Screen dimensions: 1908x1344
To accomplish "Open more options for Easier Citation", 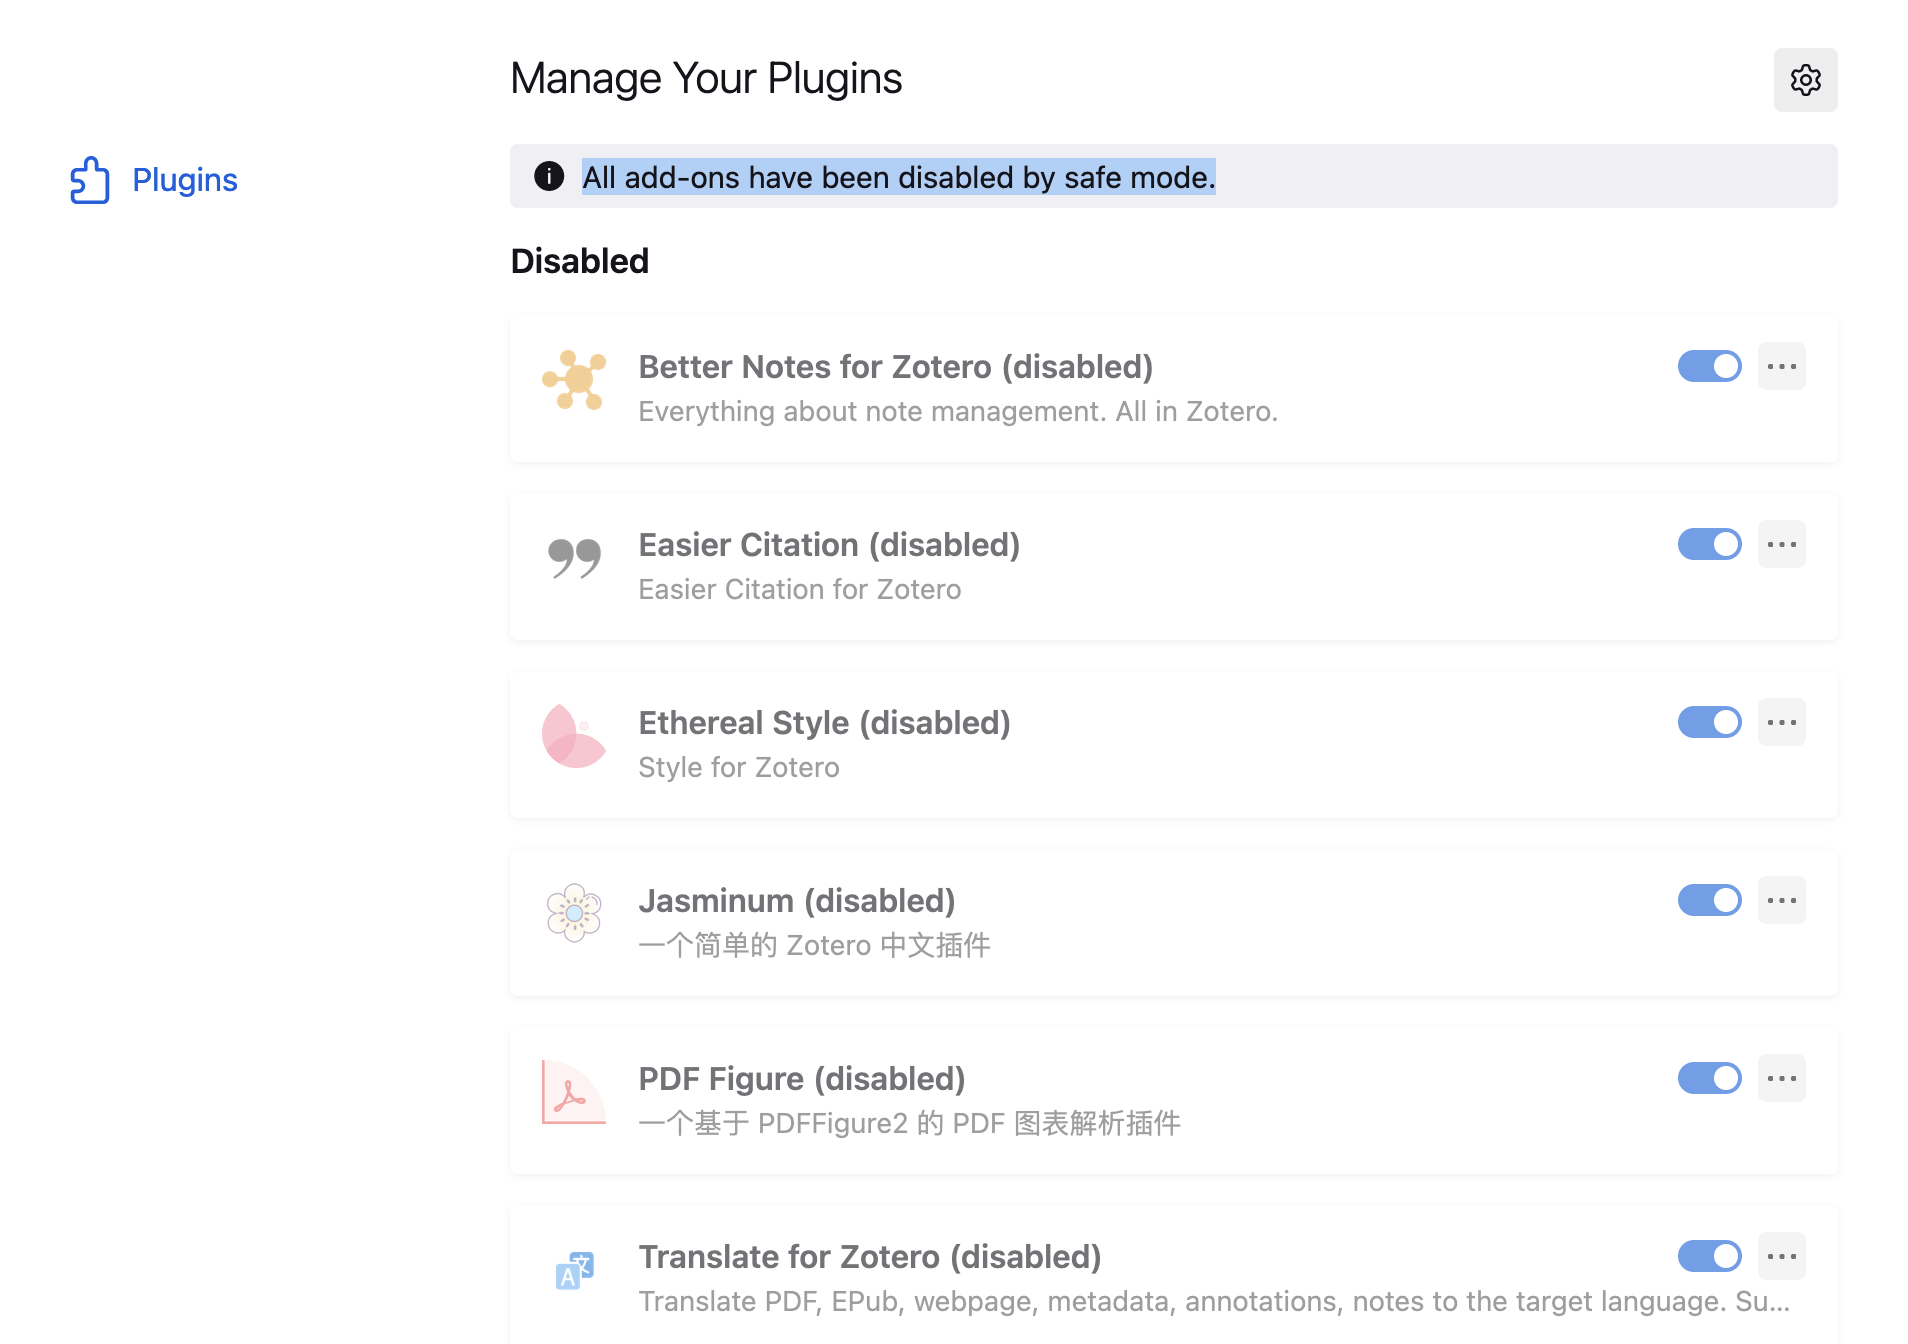I will 1781,544.
